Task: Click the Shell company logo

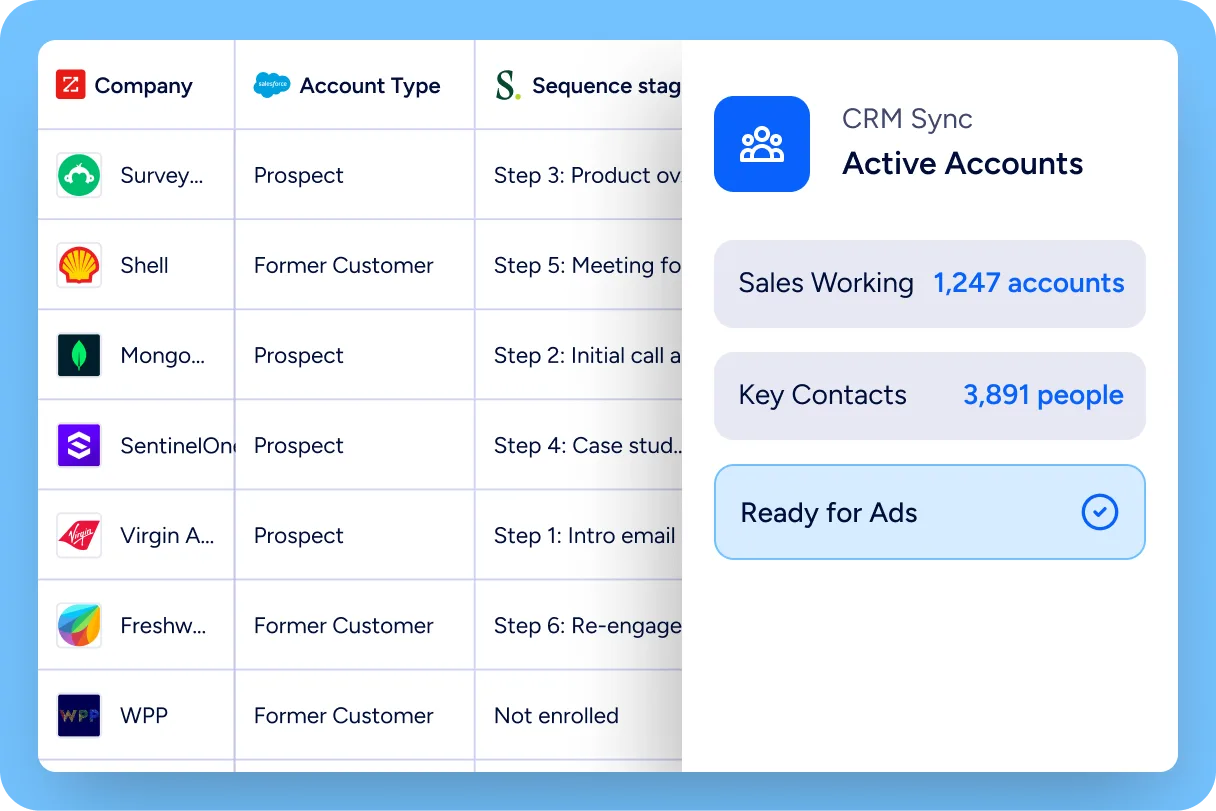Action: pos(79,265)
